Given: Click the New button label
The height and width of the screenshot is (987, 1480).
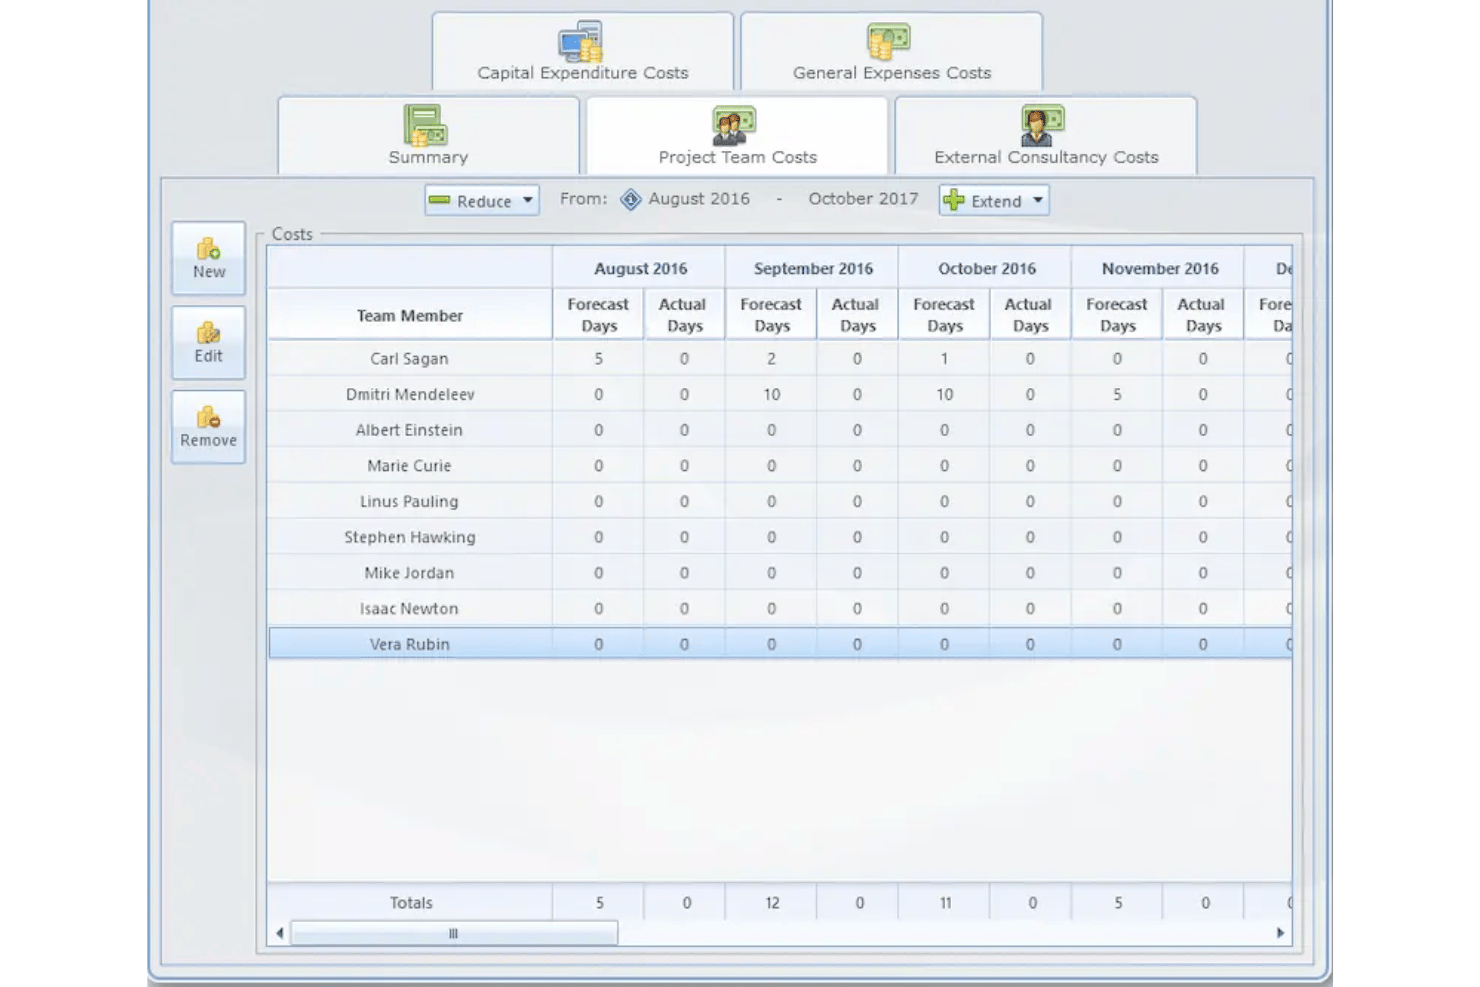Looking at the screenshot, I should point(209,272).
